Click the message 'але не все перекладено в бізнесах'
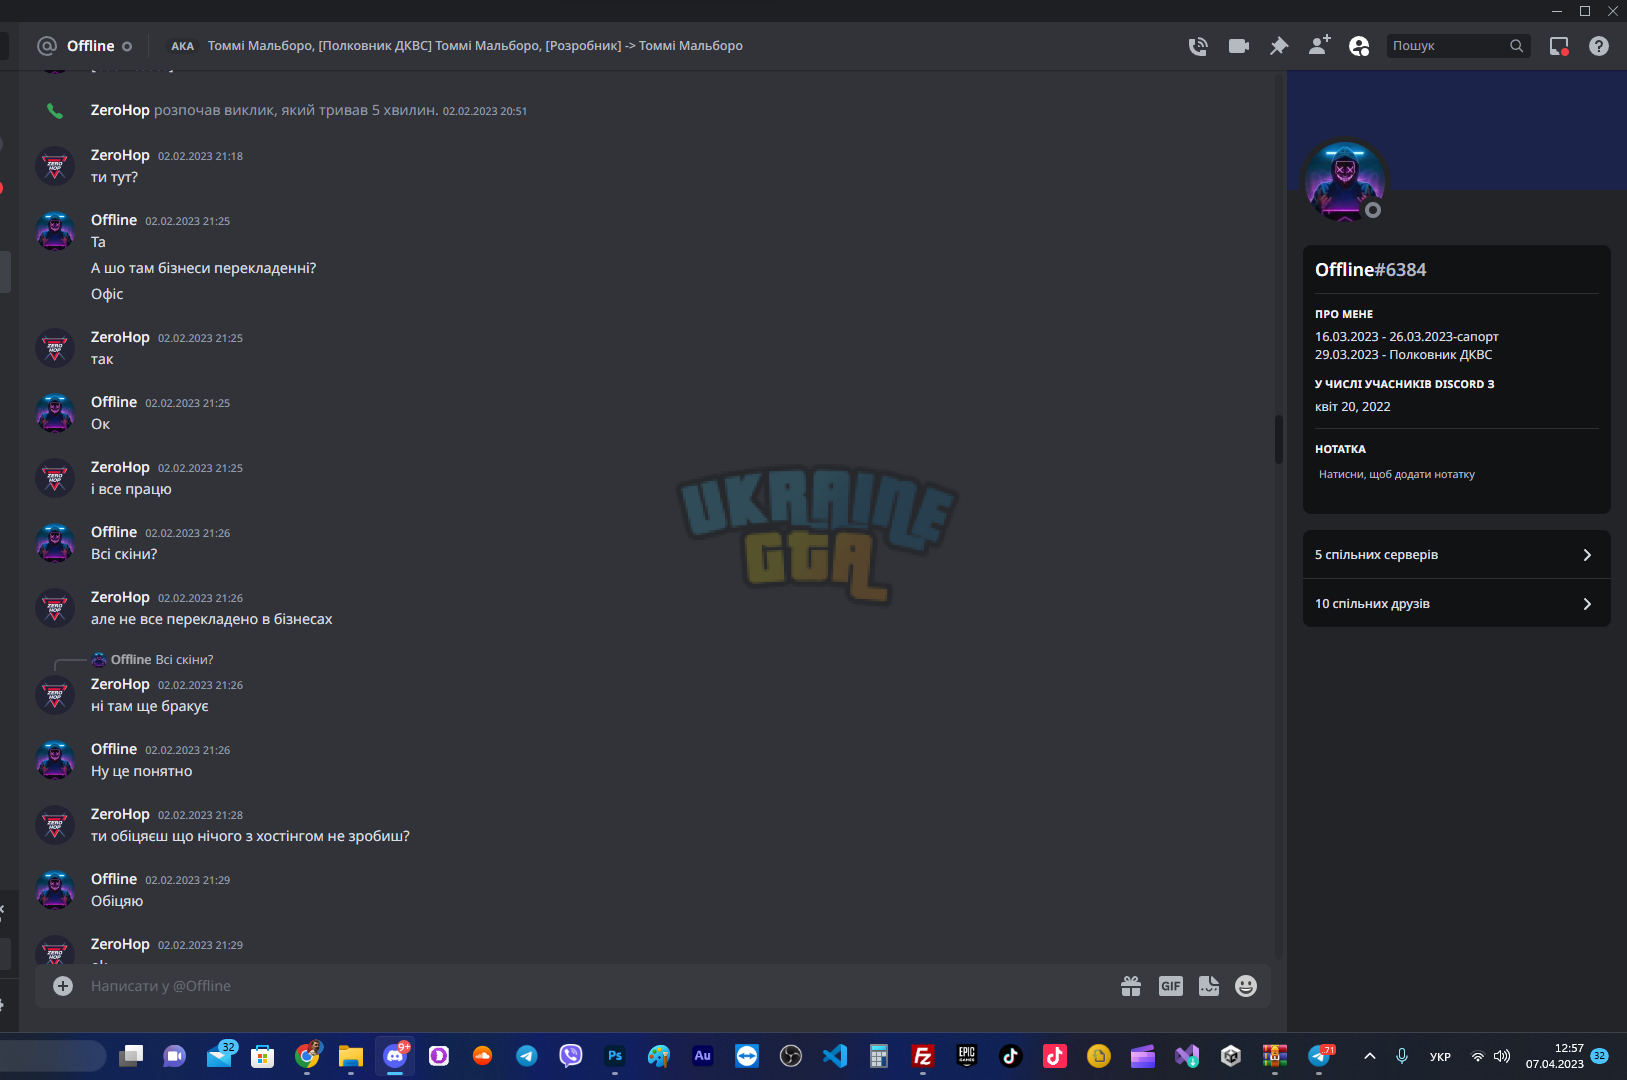This screenshot has height=1080, width=1627. 211,620
